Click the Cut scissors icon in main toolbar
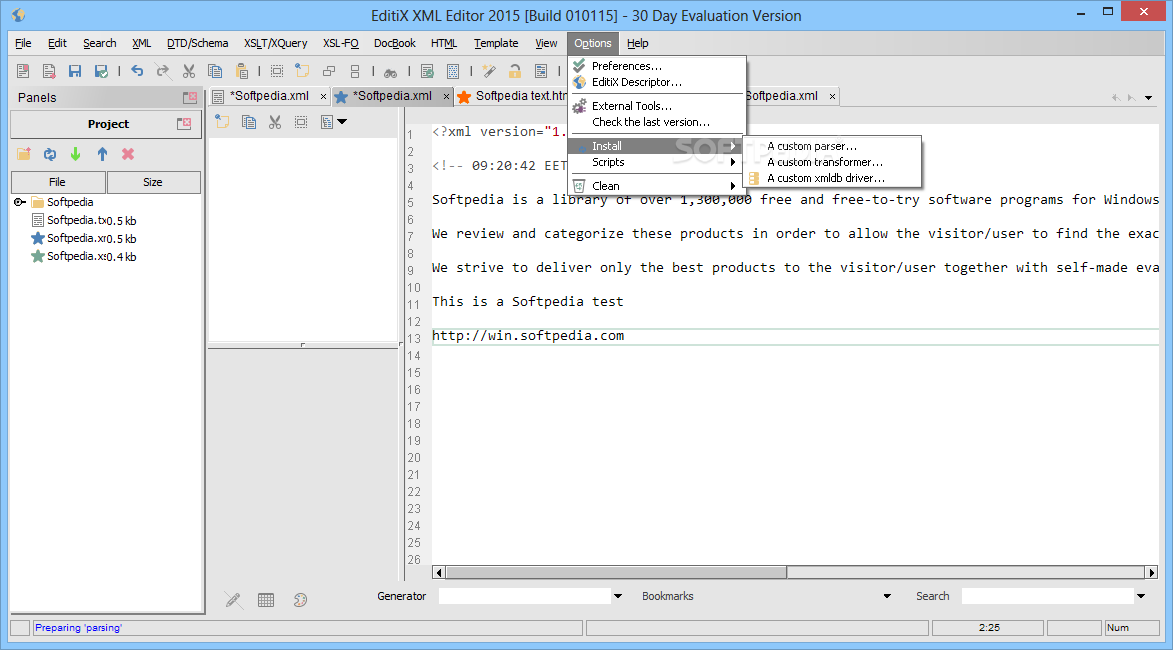 (189, 71)
